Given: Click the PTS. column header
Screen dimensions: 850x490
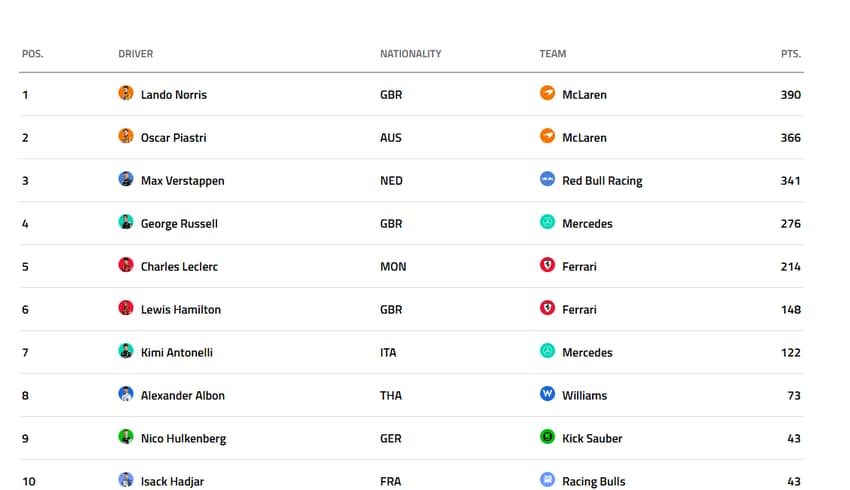Looking at the screenshot, I should coord(791,54).
